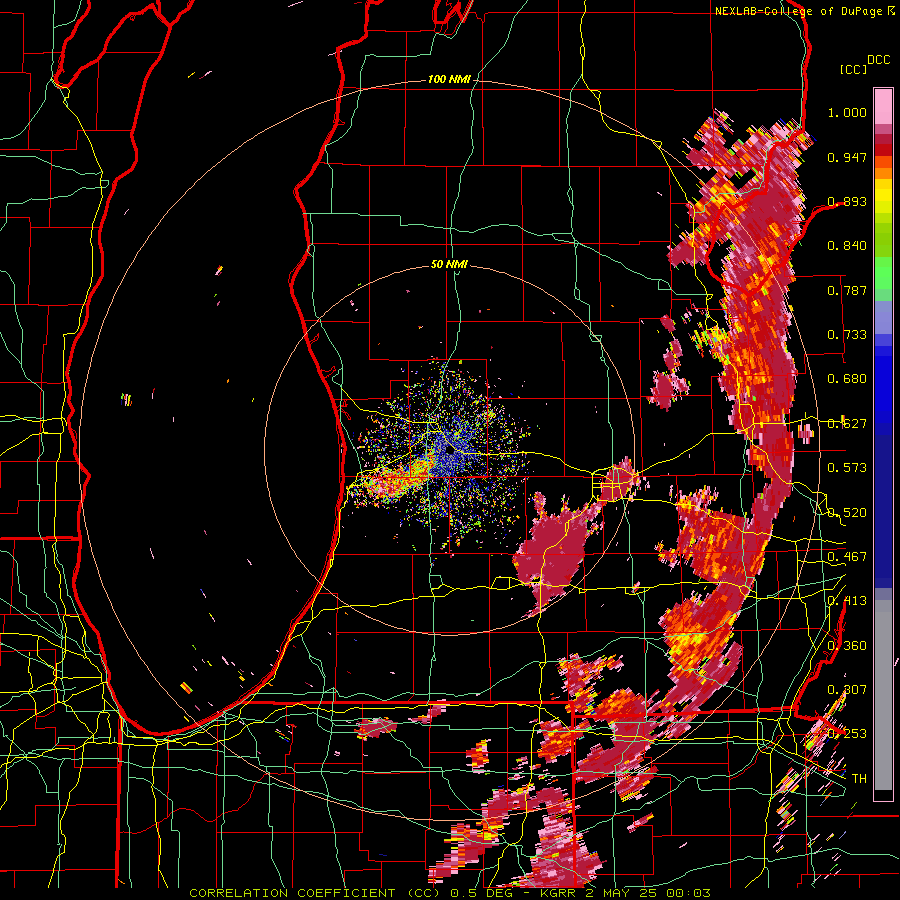
Task: Select the 0.787 scale value
Action: pyautogui.click(x=847, y=290)
